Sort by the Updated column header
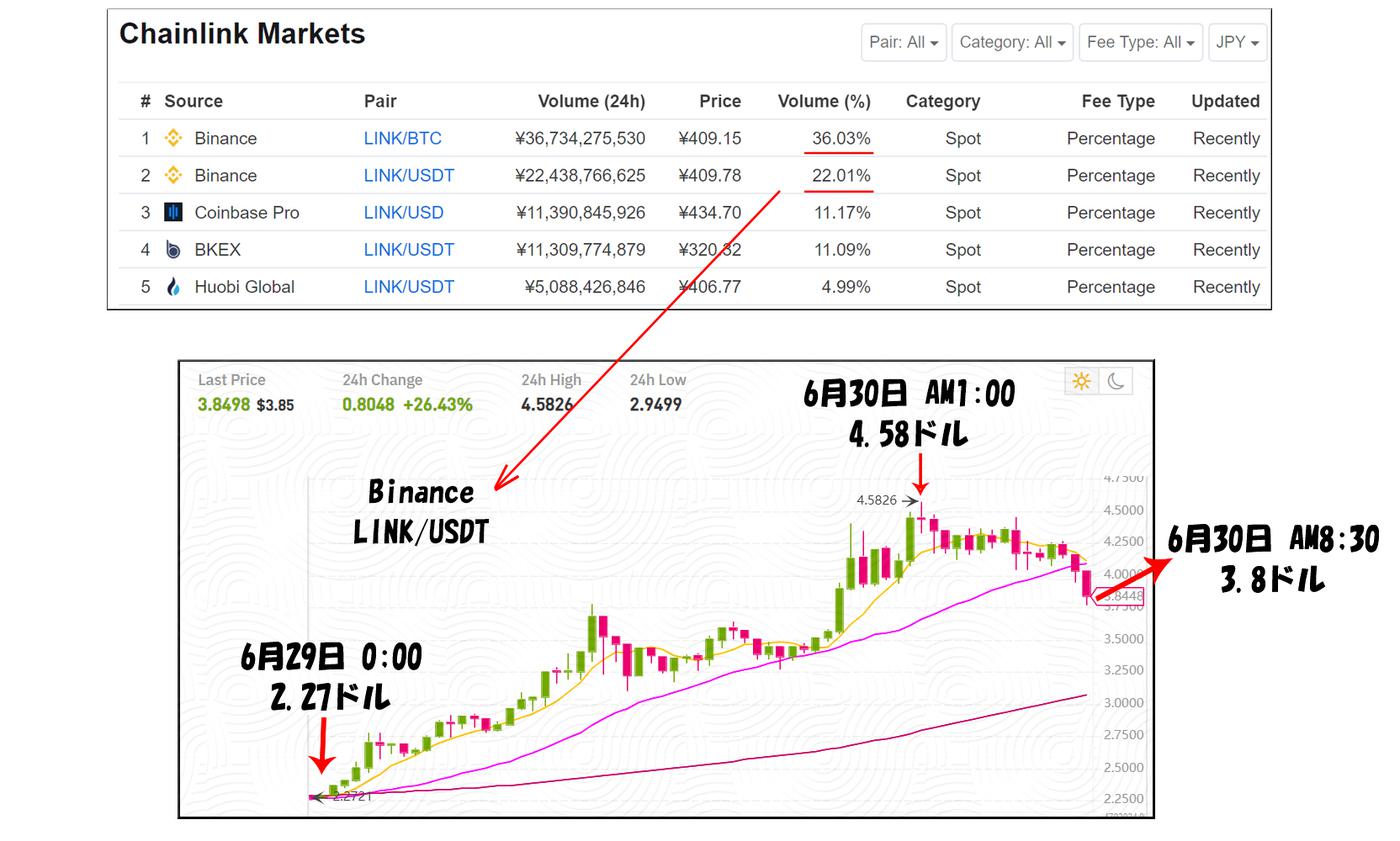This screenshot has height=841, width=1400. tap(1225, 101)
